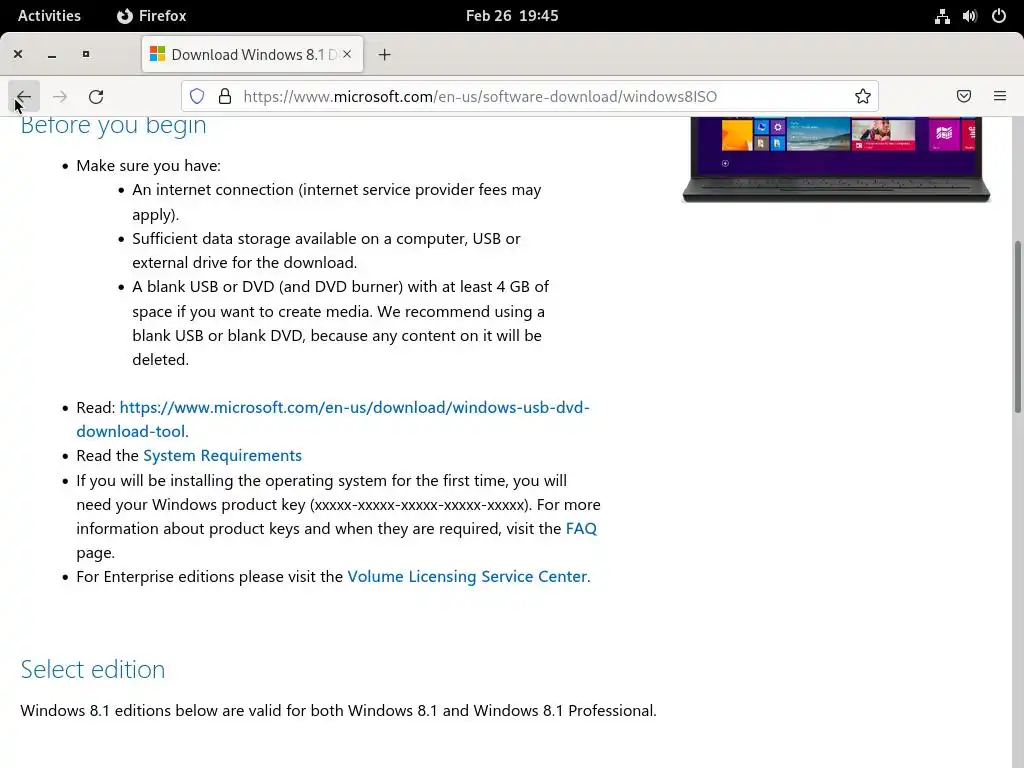
Task: Open the windows-usb-dvd-download-tool link
Action: [332, 419]
